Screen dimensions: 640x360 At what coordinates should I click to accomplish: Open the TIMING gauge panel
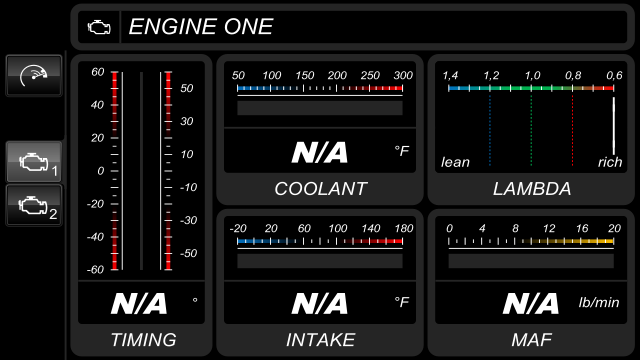[141, 205]
